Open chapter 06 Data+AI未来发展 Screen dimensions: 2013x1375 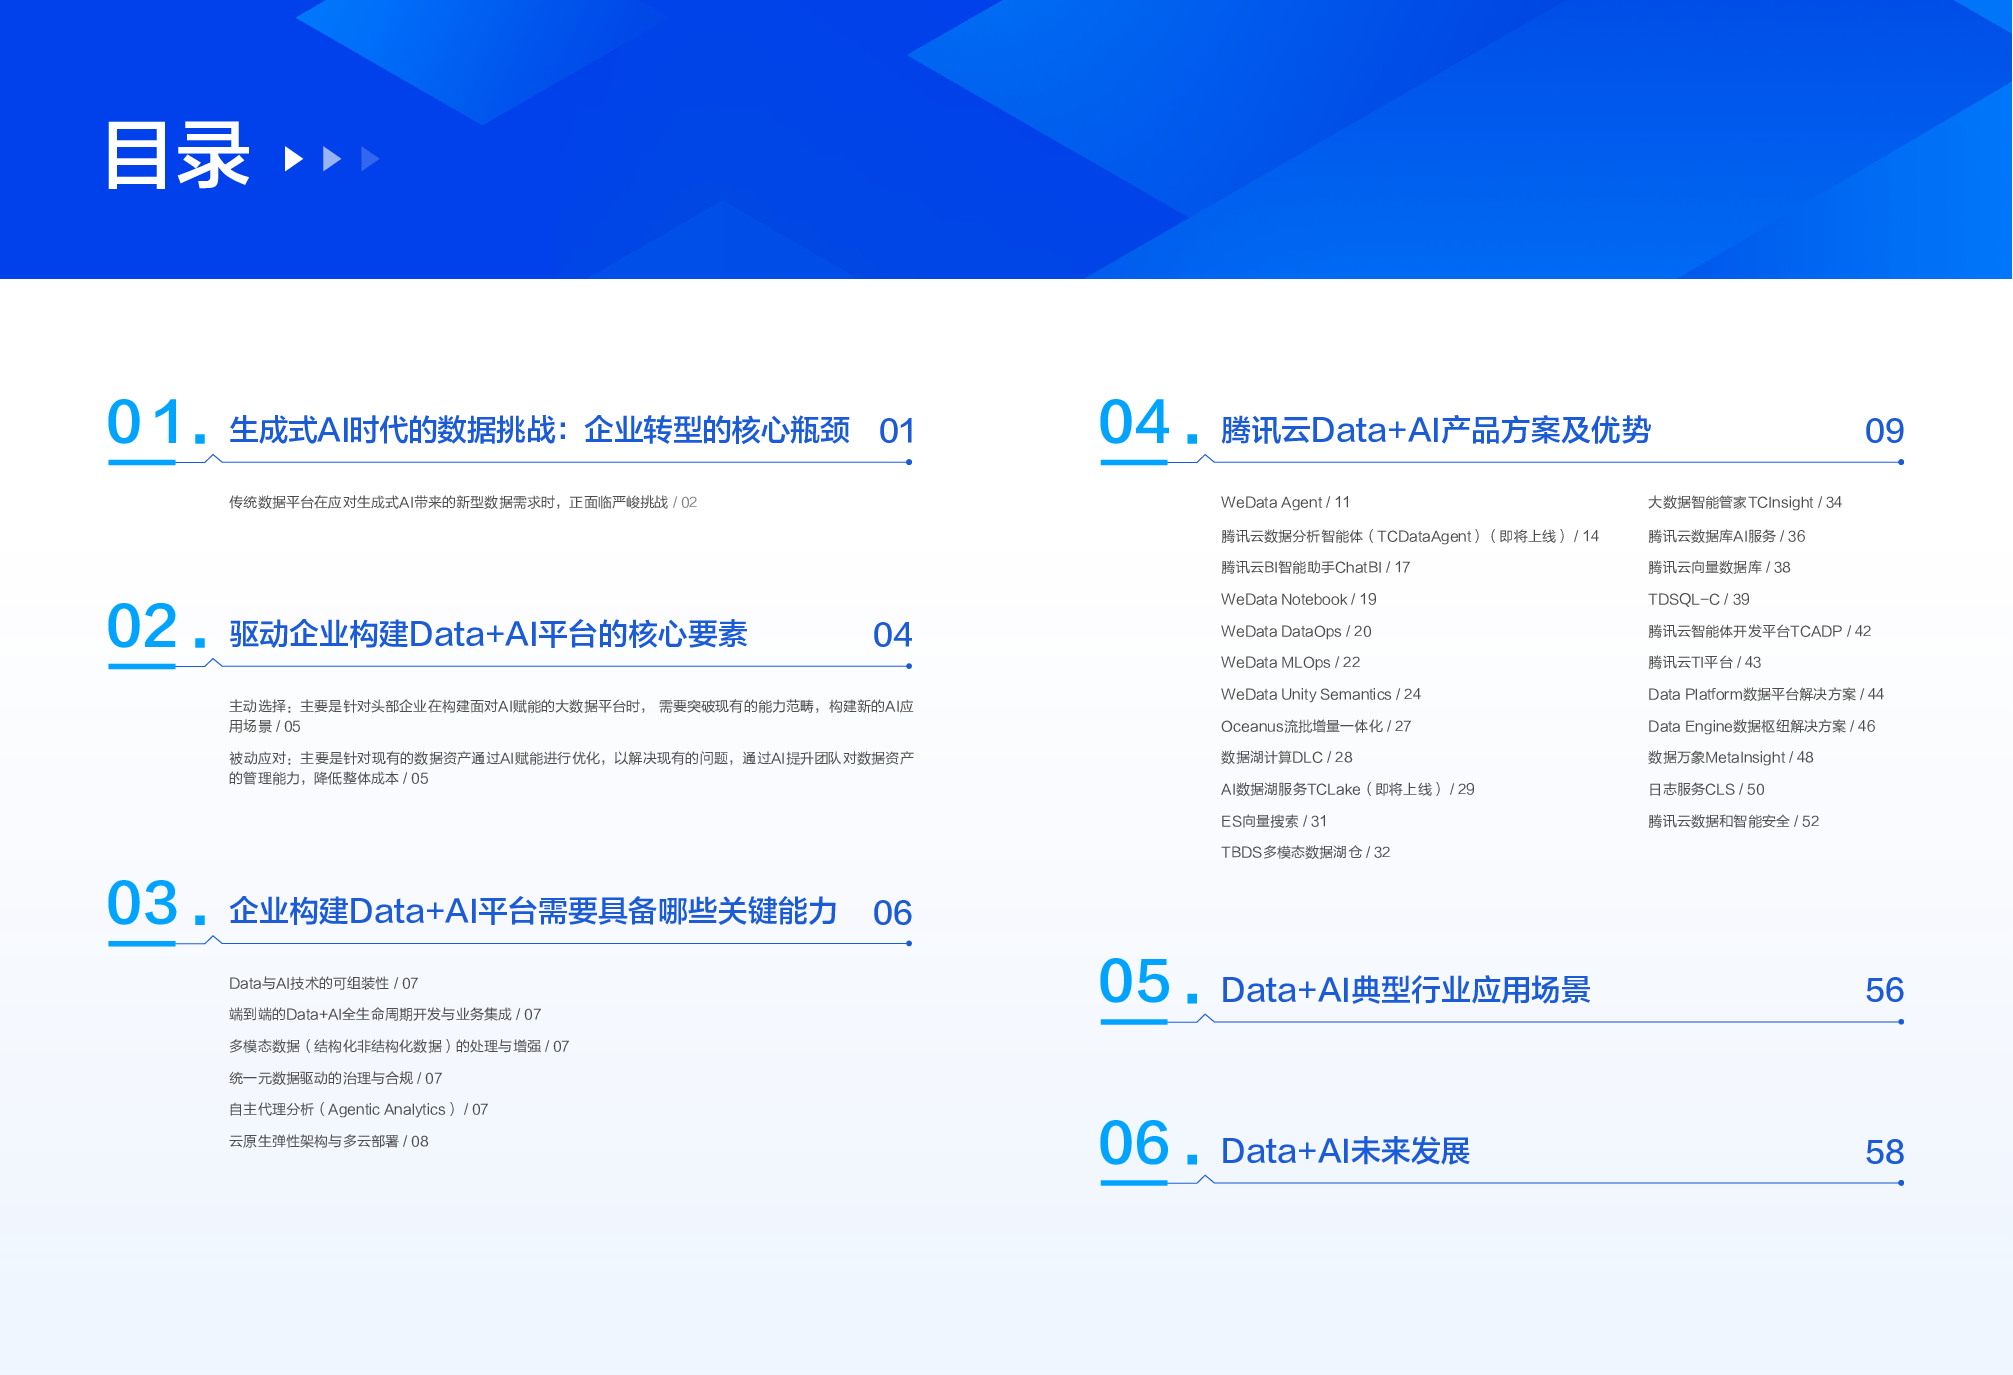(1345, 1151)
